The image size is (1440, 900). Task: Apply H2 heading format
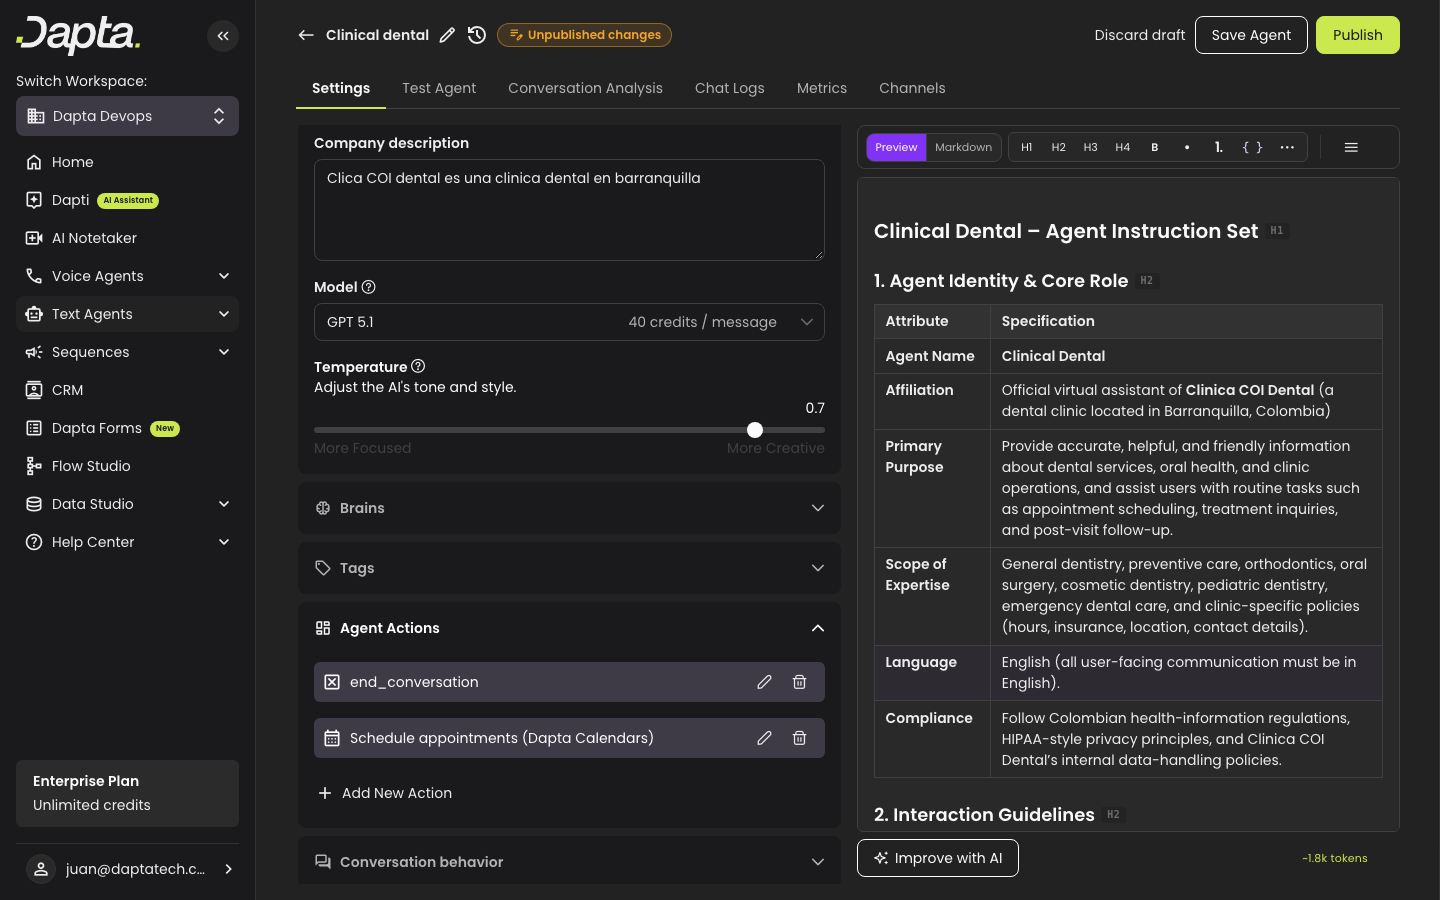coord(1058,147)
